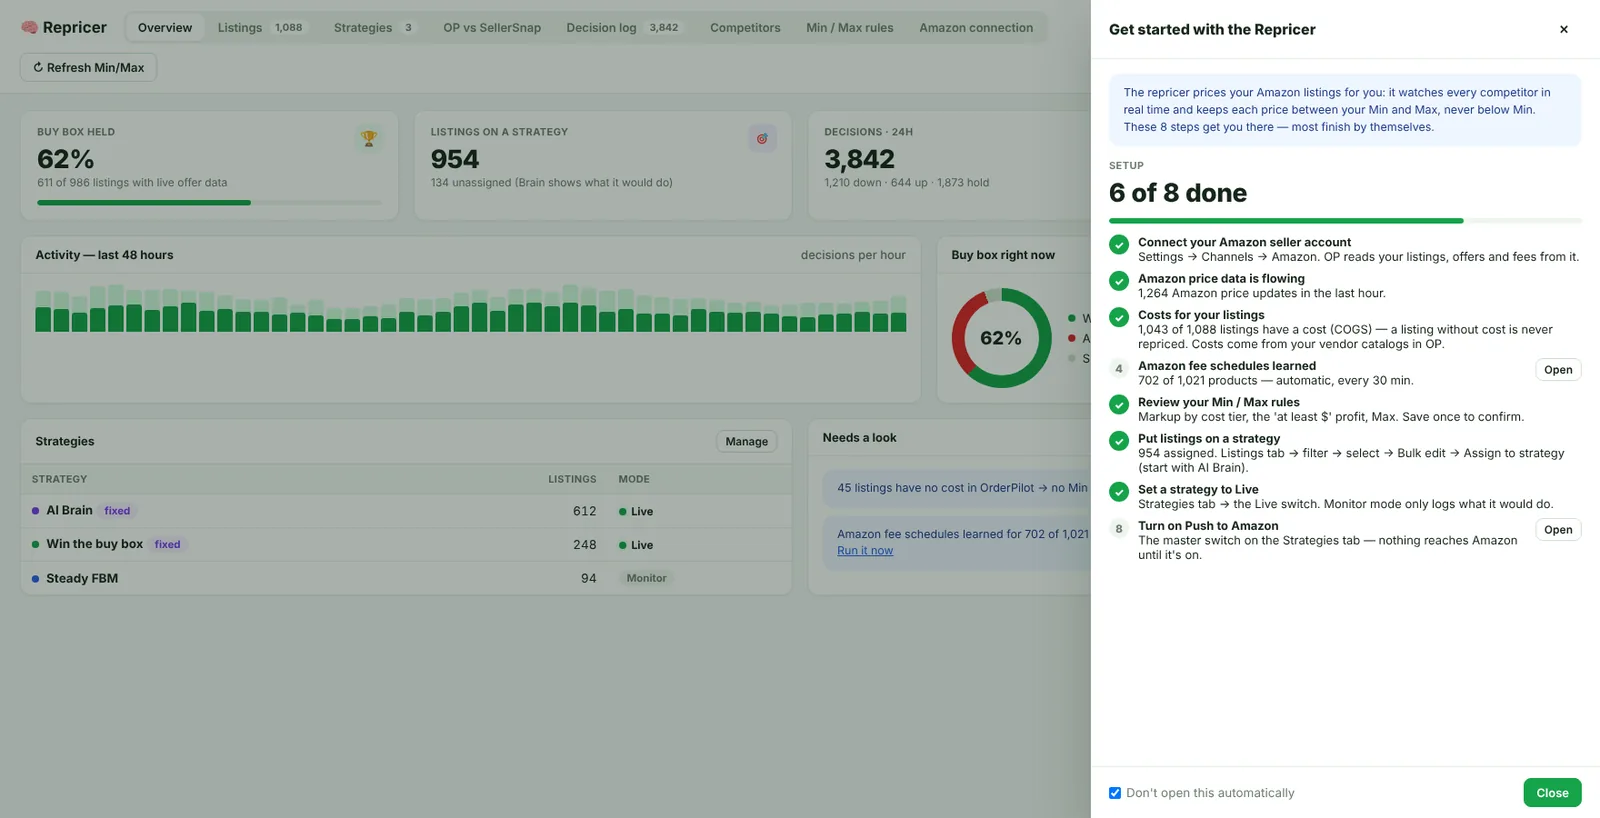
Task: Click the Refresh Min/Max button
Action: click(x=88, y=67)
